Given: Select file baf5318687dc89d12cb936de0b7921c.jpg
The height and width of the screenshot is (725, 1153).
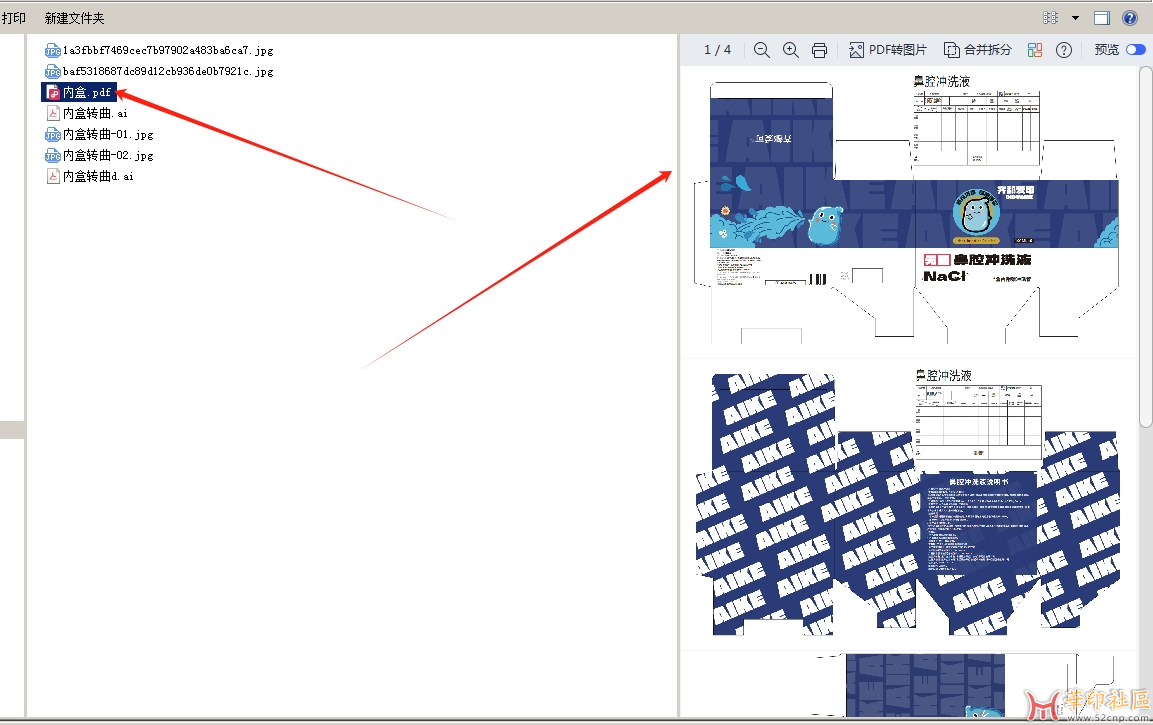Looking at the screenshot, I should point(159,71).
